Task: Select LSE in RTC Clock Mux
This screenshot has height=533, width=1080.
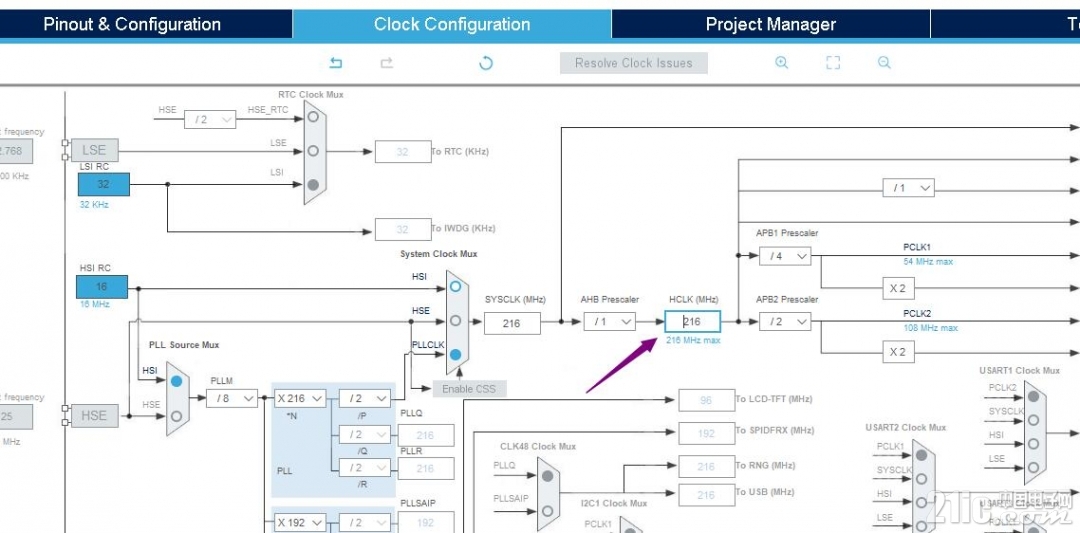Action: point(313,151)
